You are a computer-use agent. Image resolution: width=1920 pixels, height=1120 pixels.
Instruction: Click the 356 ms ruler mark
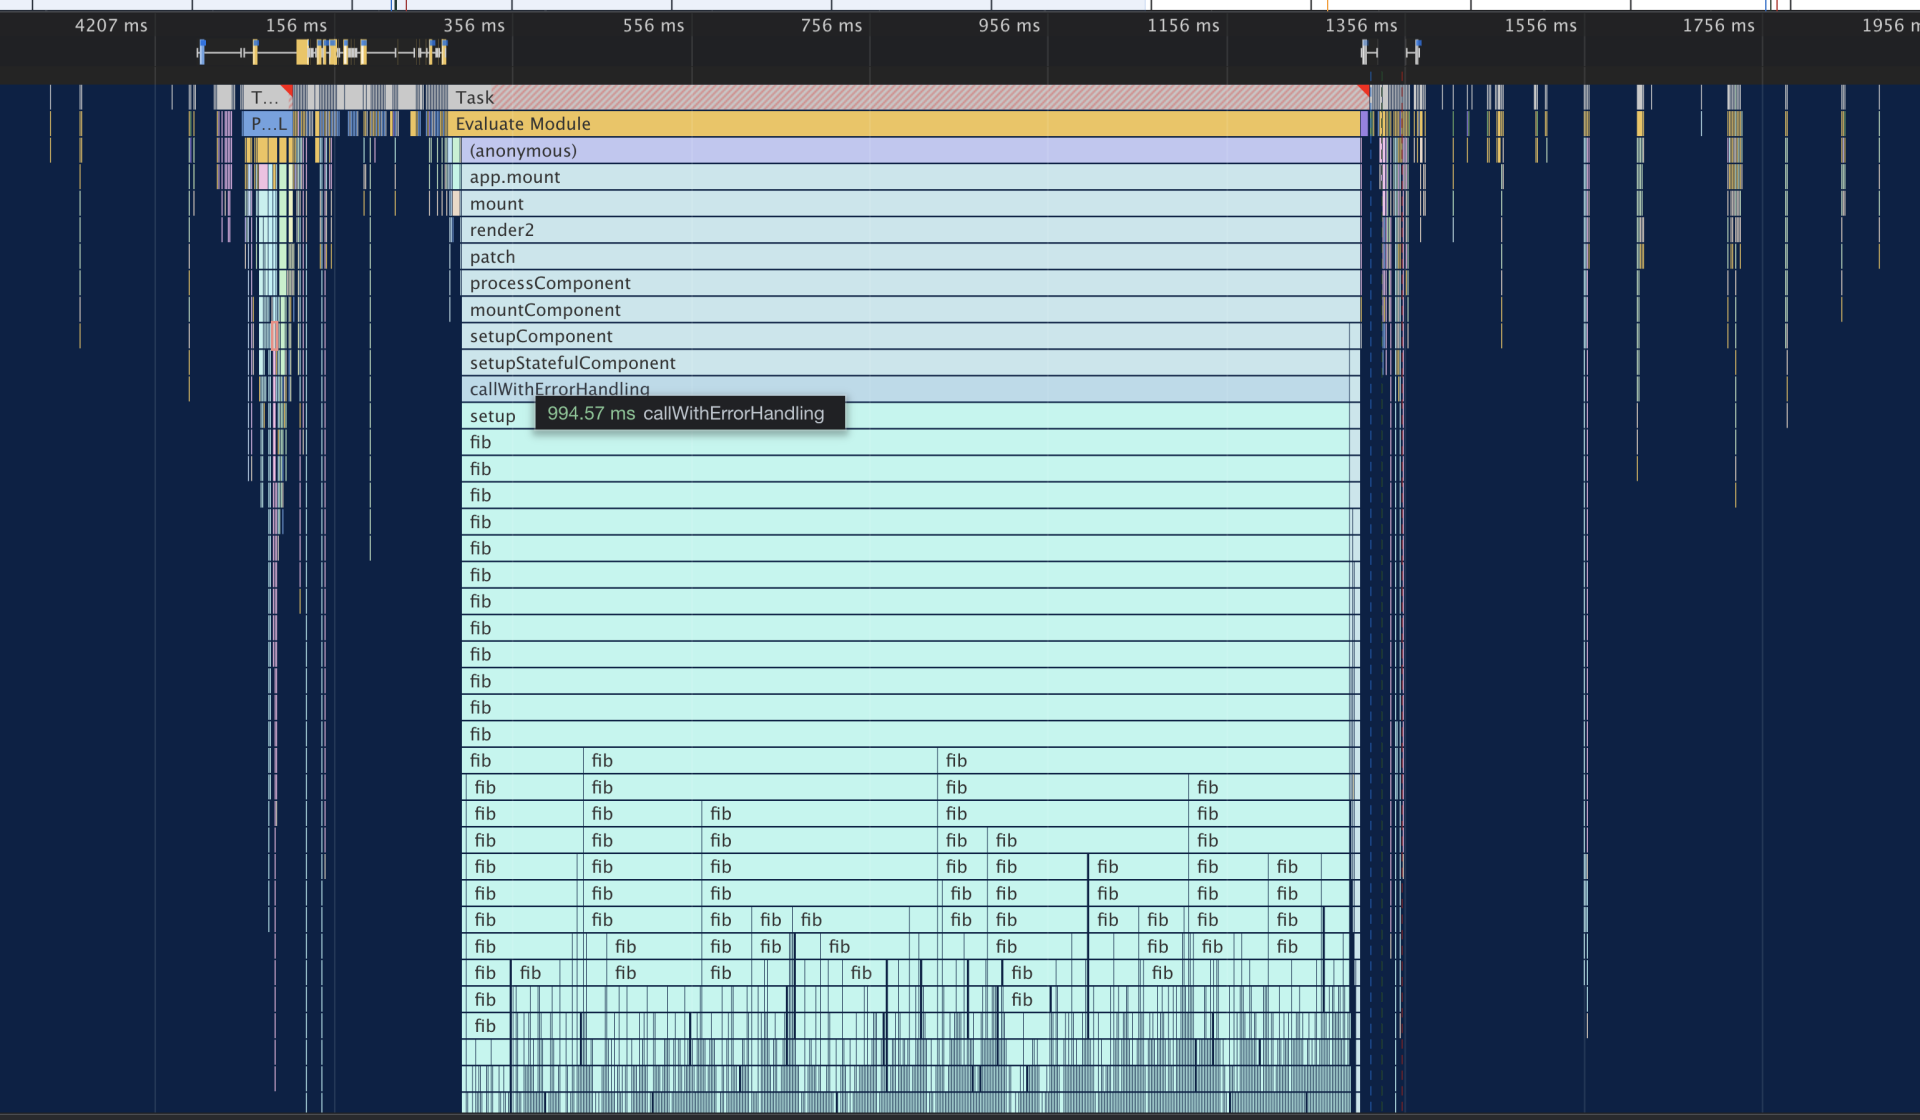pos(474,25)
